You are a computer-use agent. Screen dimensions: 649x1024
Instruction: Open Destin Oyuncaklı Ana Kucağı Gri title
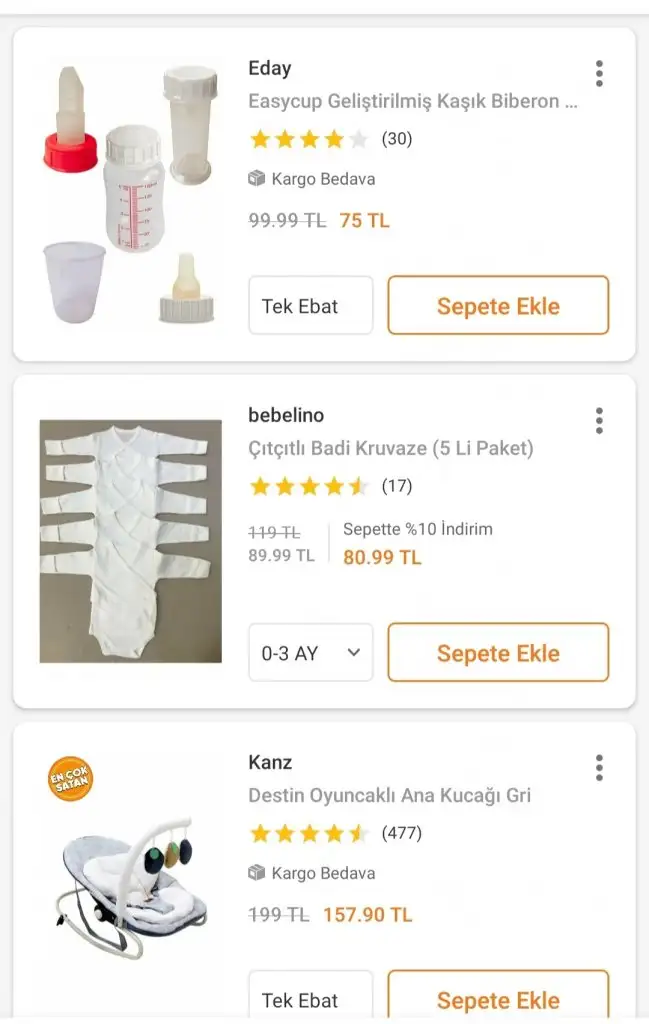click(390, 796)
